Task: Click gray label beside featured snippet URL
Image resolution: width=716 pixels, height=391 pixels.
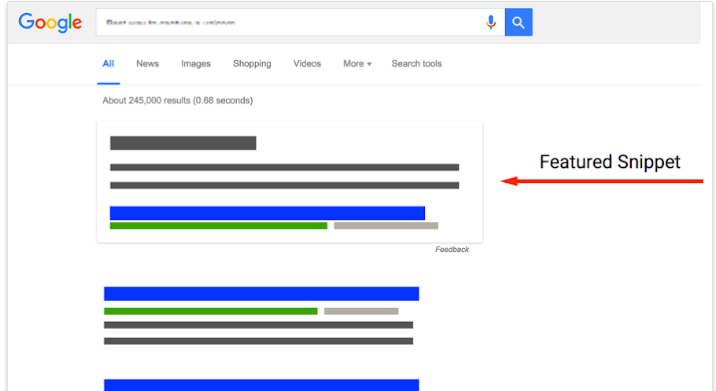Action: point(386,226)
